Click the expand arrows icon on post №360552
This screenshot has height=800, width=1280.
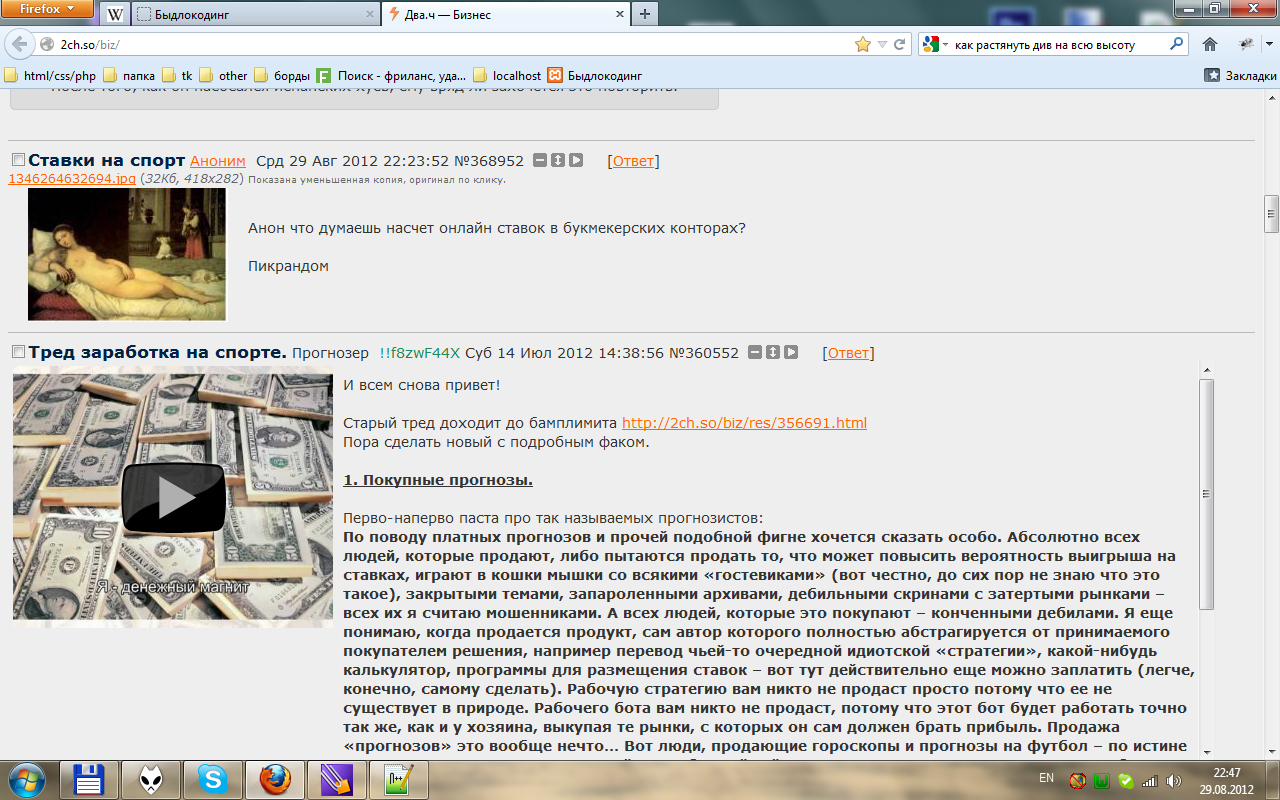(x=773, y=352)
